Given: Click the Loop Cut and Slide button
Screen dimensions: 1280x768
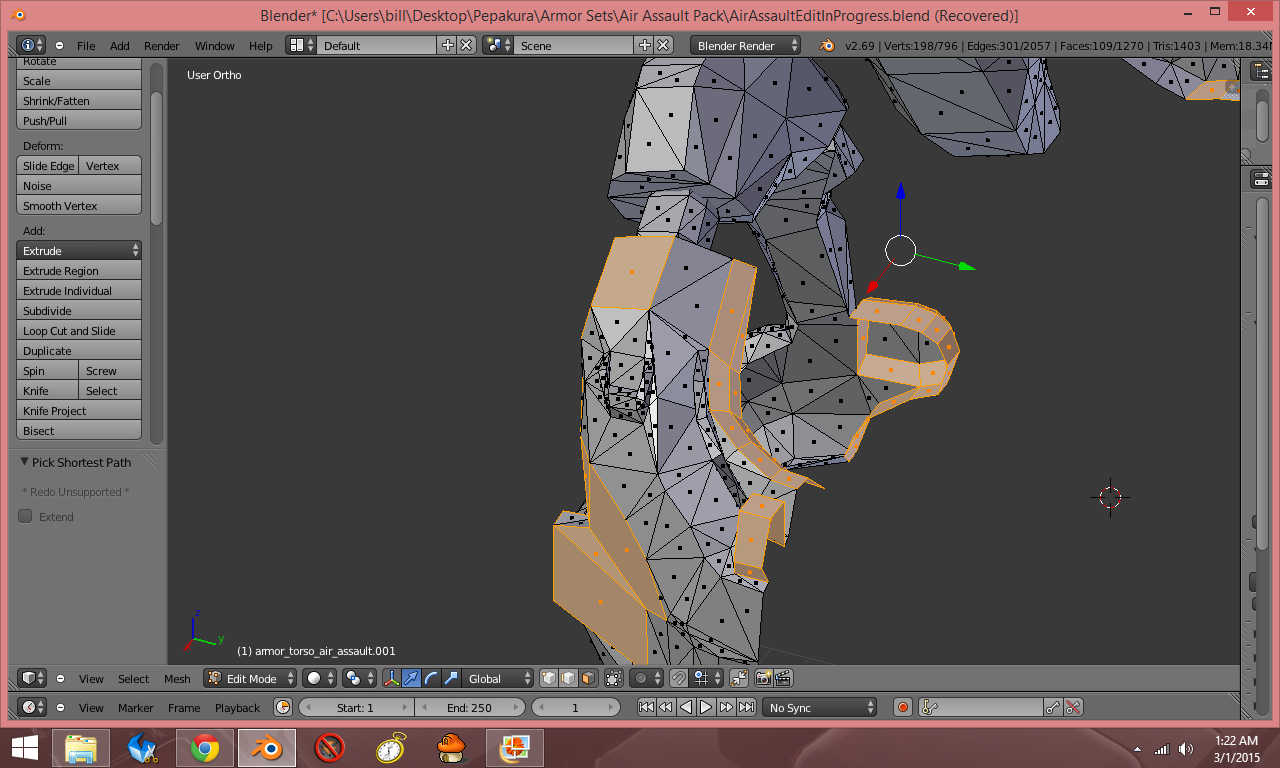Looking at the screenshot, I should [79, 331].
